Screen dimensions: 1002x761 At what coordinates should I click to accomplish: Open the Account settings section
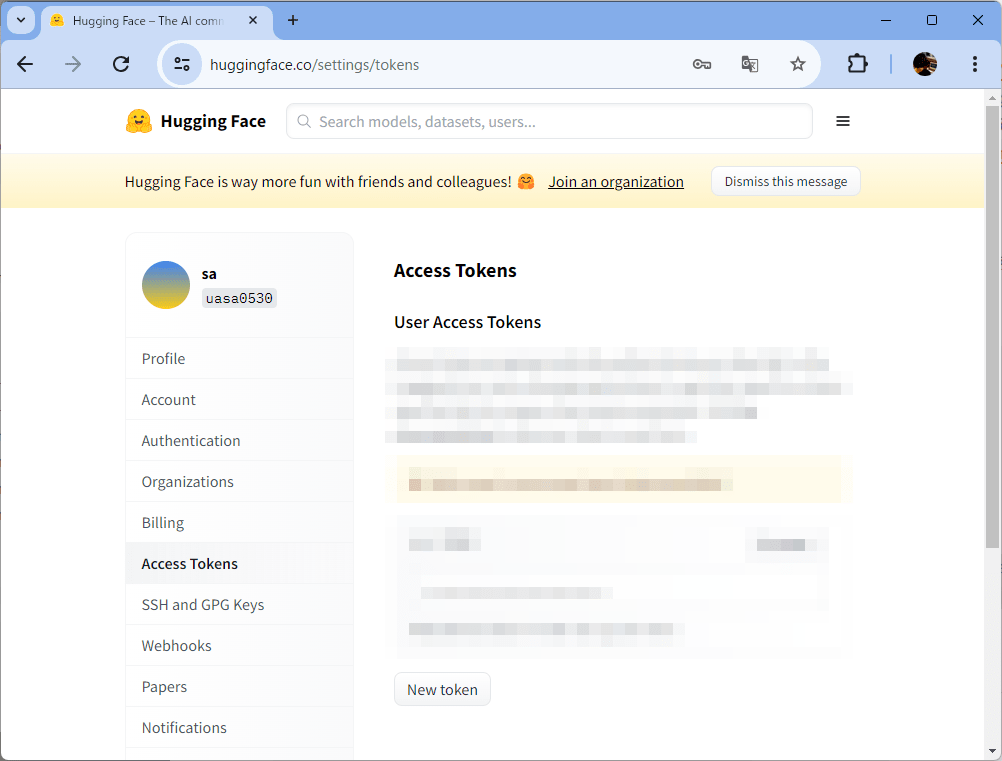(x=239, y=399)
